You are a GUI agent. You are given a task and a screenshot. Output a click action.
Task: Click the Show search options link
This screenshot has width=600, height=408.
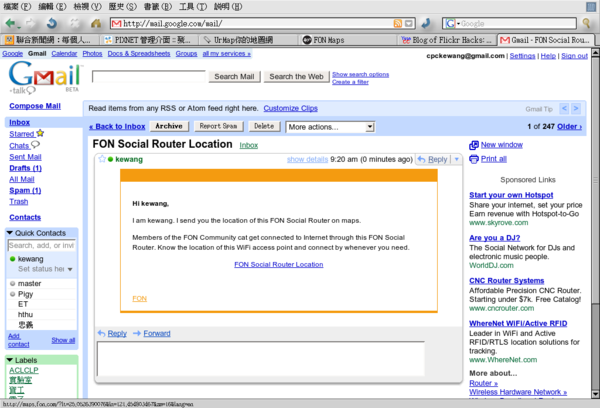360,74
